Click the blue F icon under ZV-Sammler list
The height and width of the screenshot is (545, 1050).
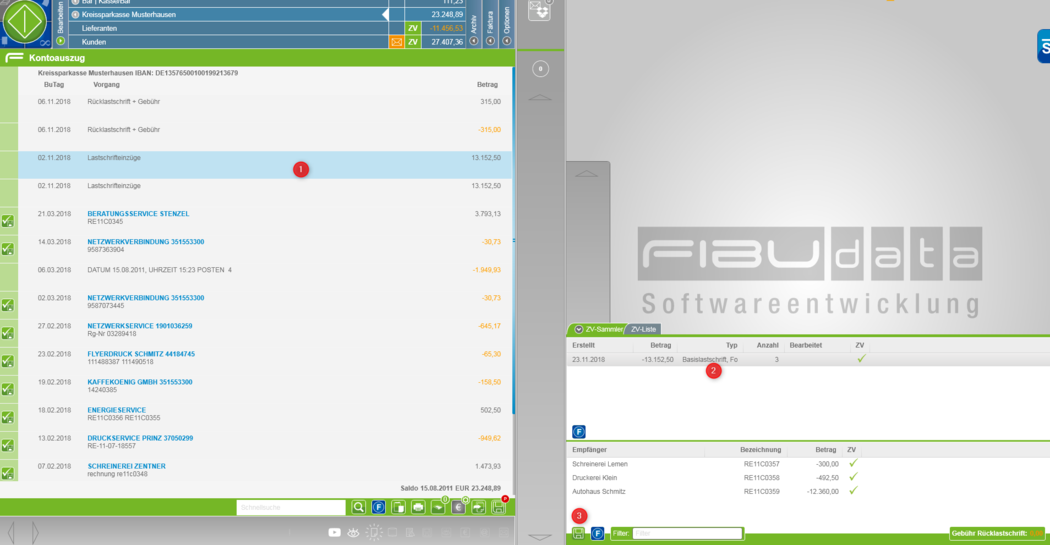[579, 432]
